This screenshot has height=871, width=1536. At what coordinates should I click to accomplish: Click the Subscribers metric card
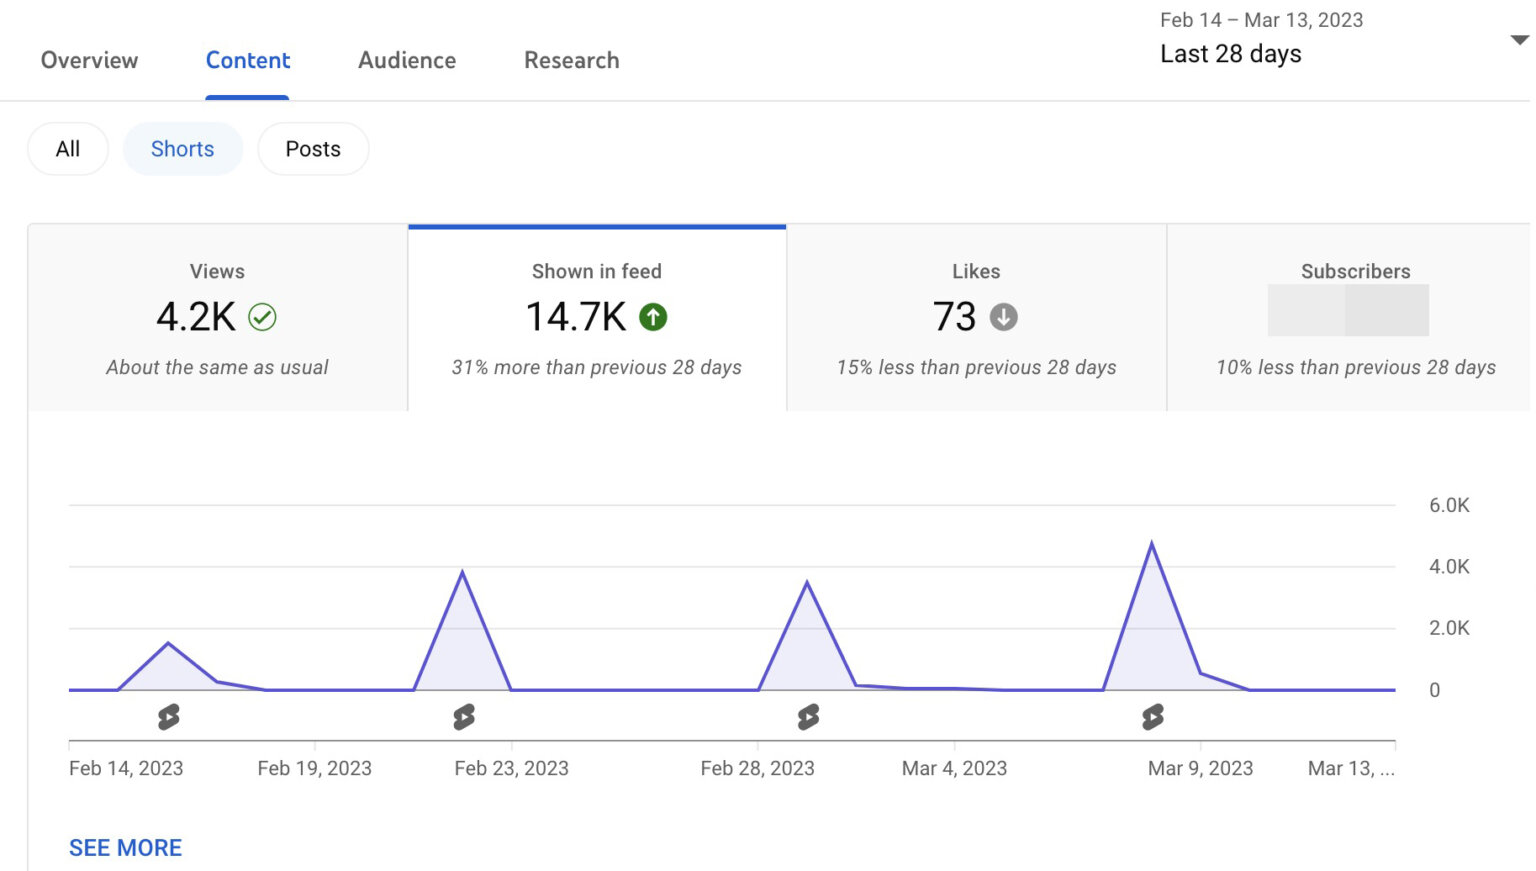point(1355,317)
